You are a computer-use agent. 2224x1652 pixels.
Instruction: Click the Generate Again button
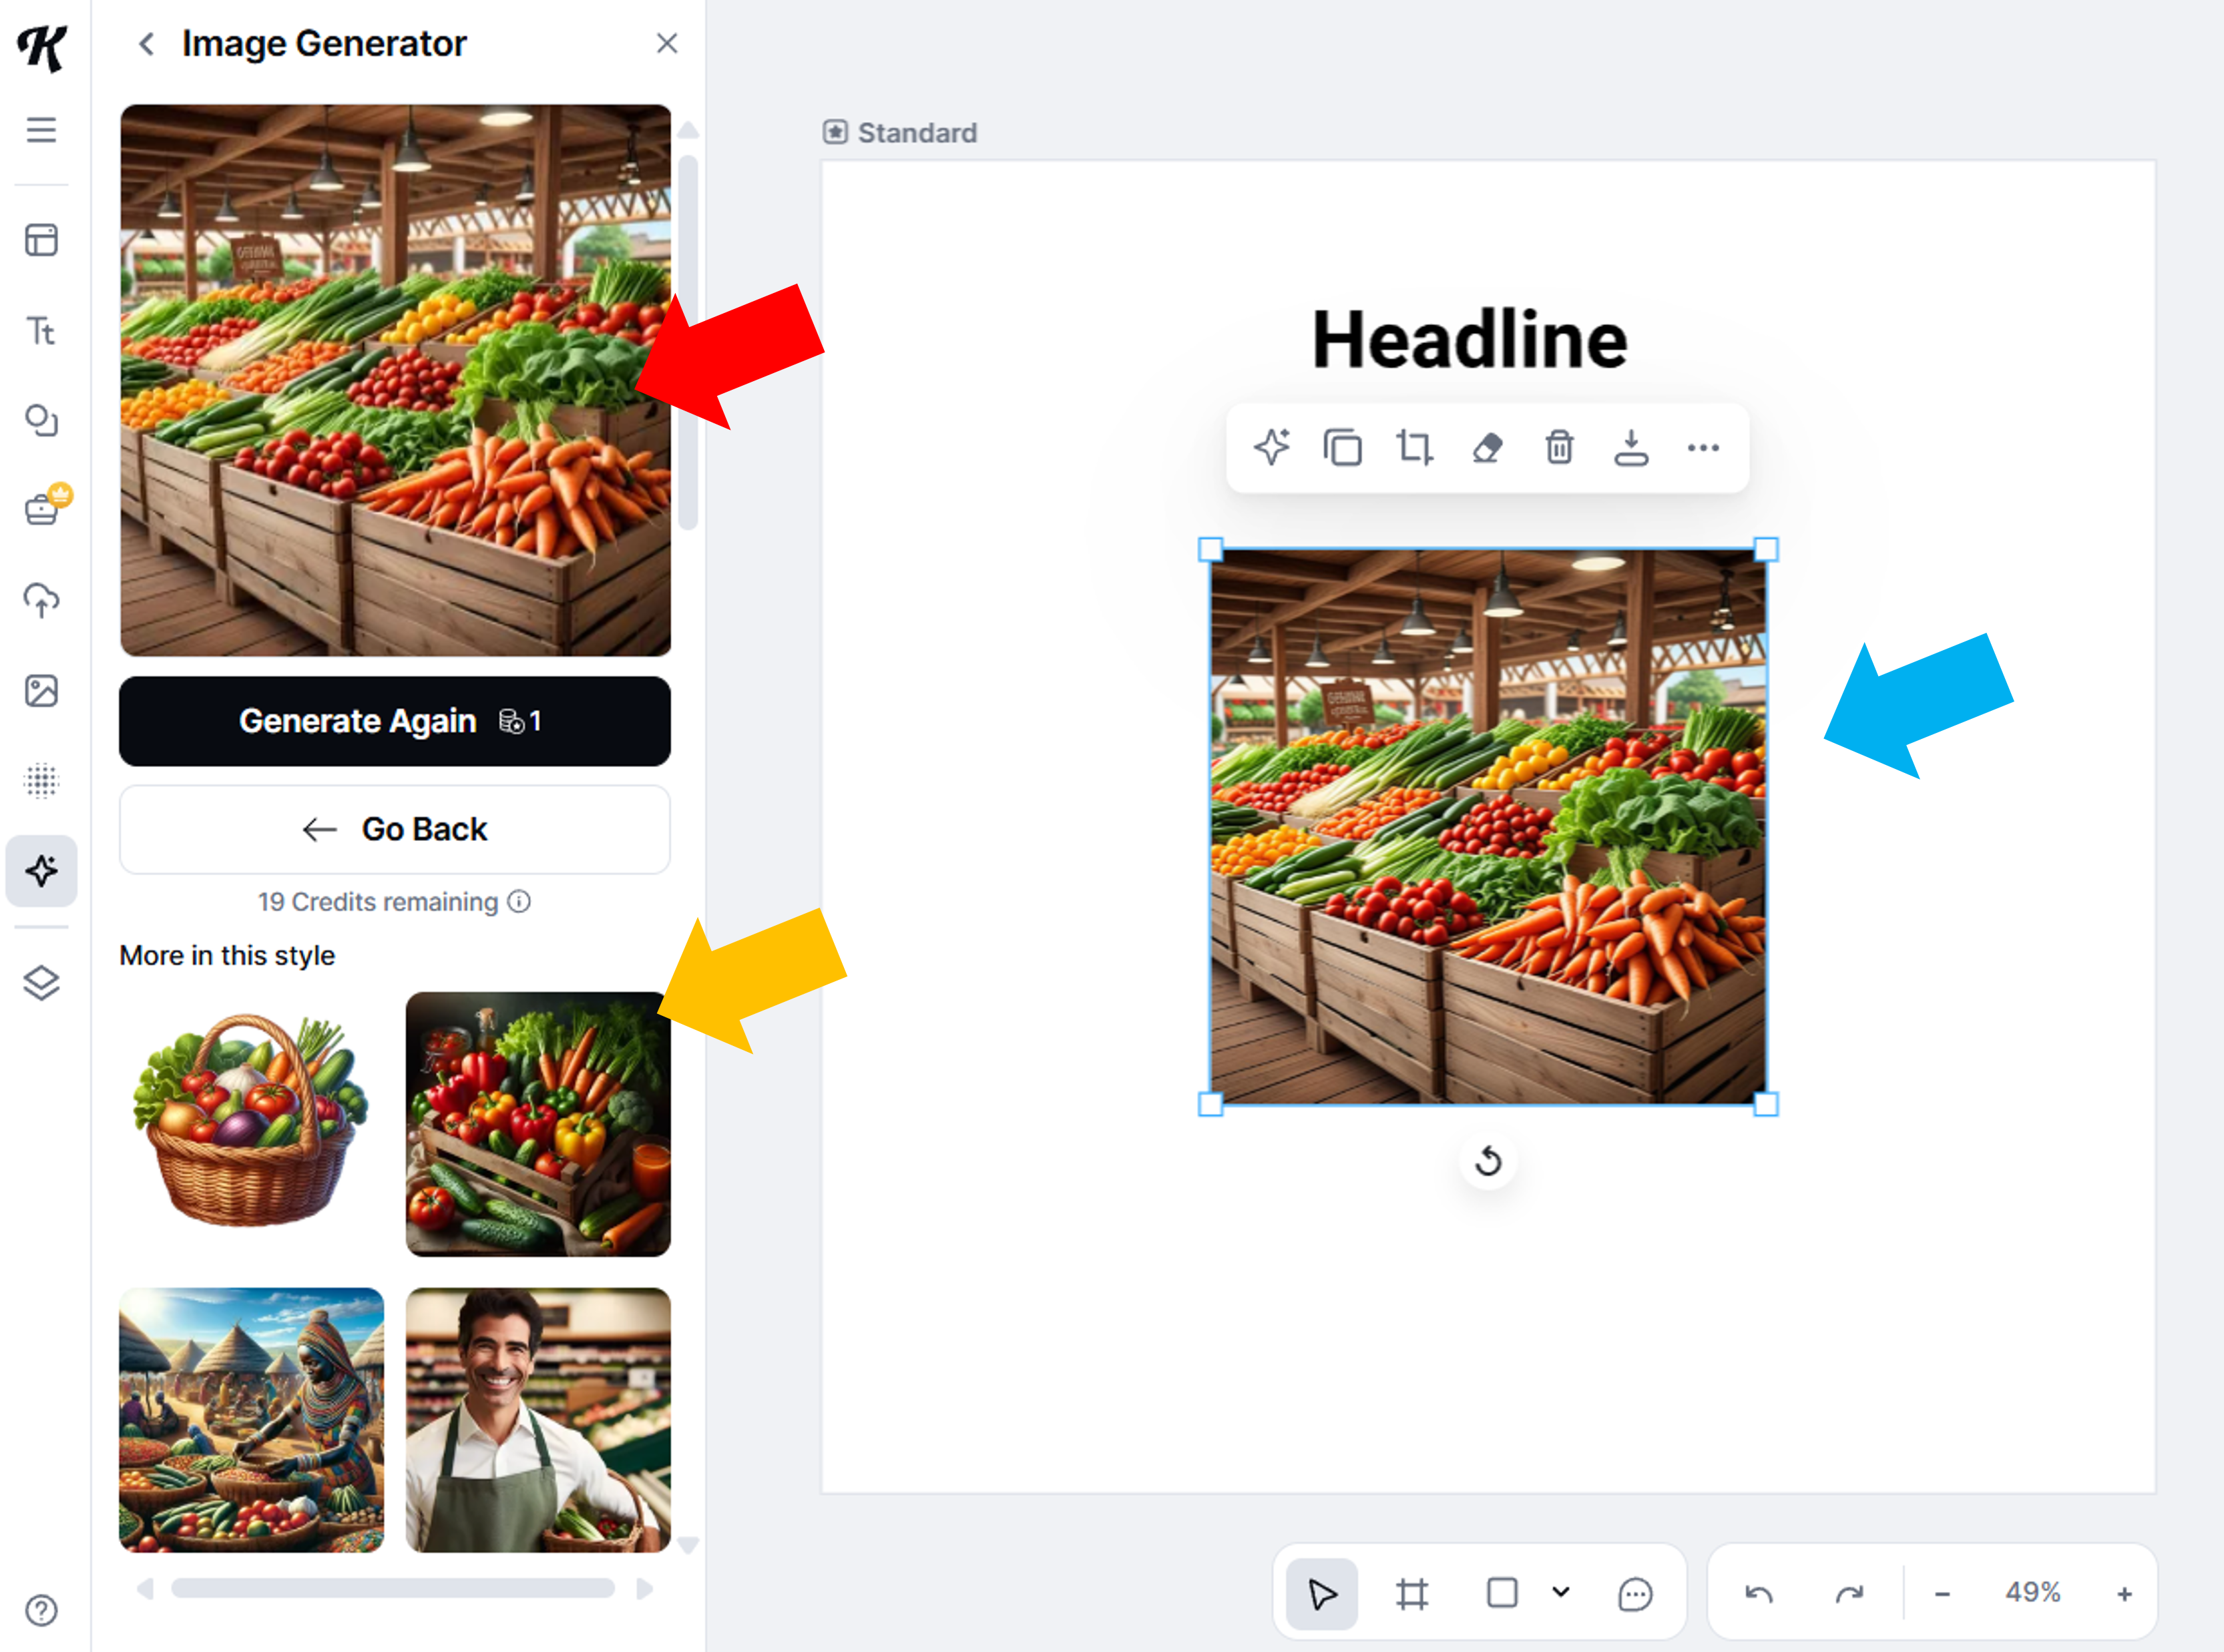(x=394, y=721)
